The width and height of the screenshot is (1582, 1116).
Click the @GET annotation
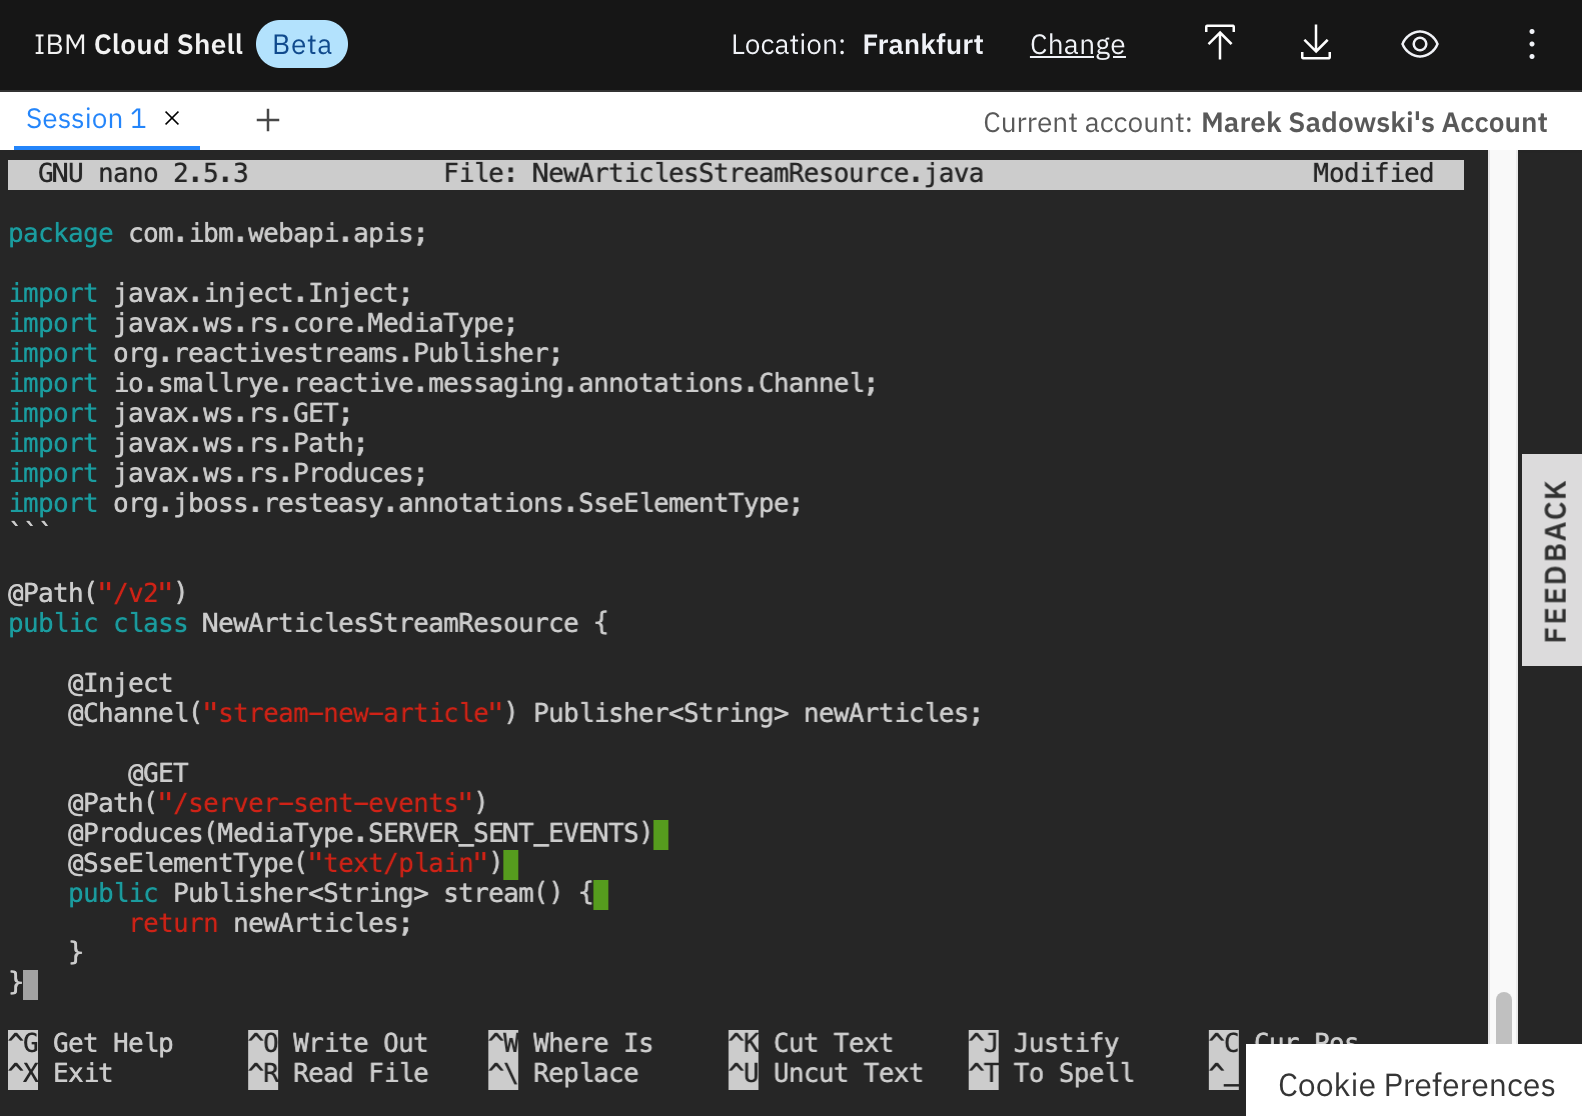point(158,773)
